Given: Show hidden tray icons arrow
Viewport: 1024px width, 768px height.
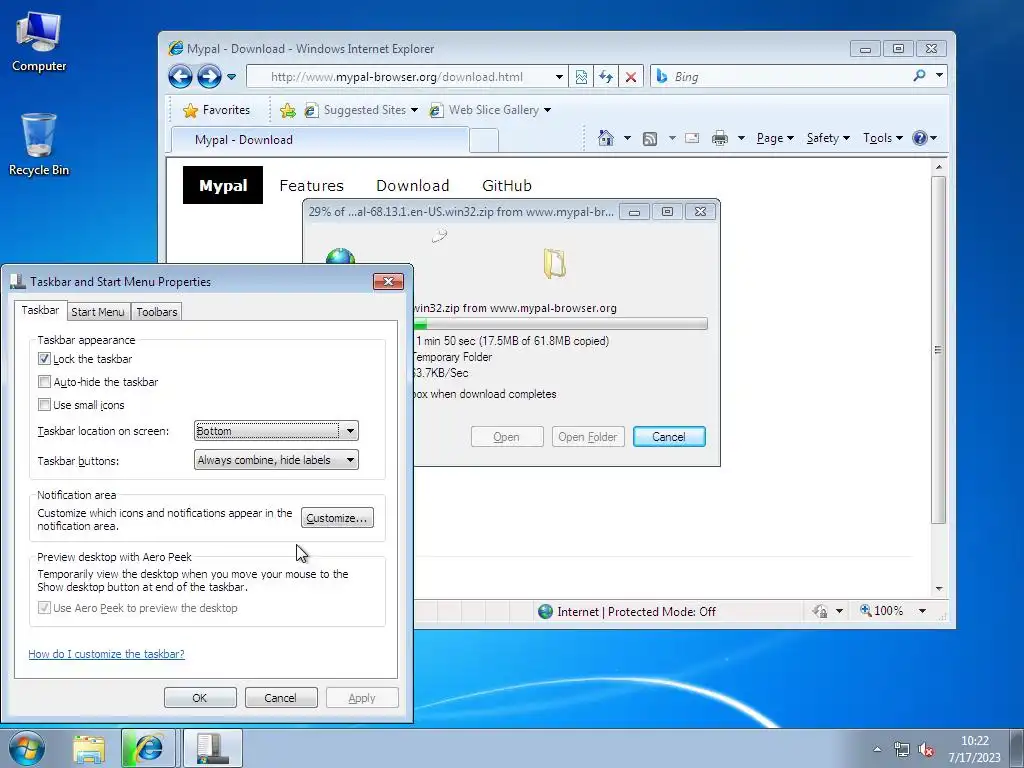Looking at the screenshot, I should coord(877,749).
